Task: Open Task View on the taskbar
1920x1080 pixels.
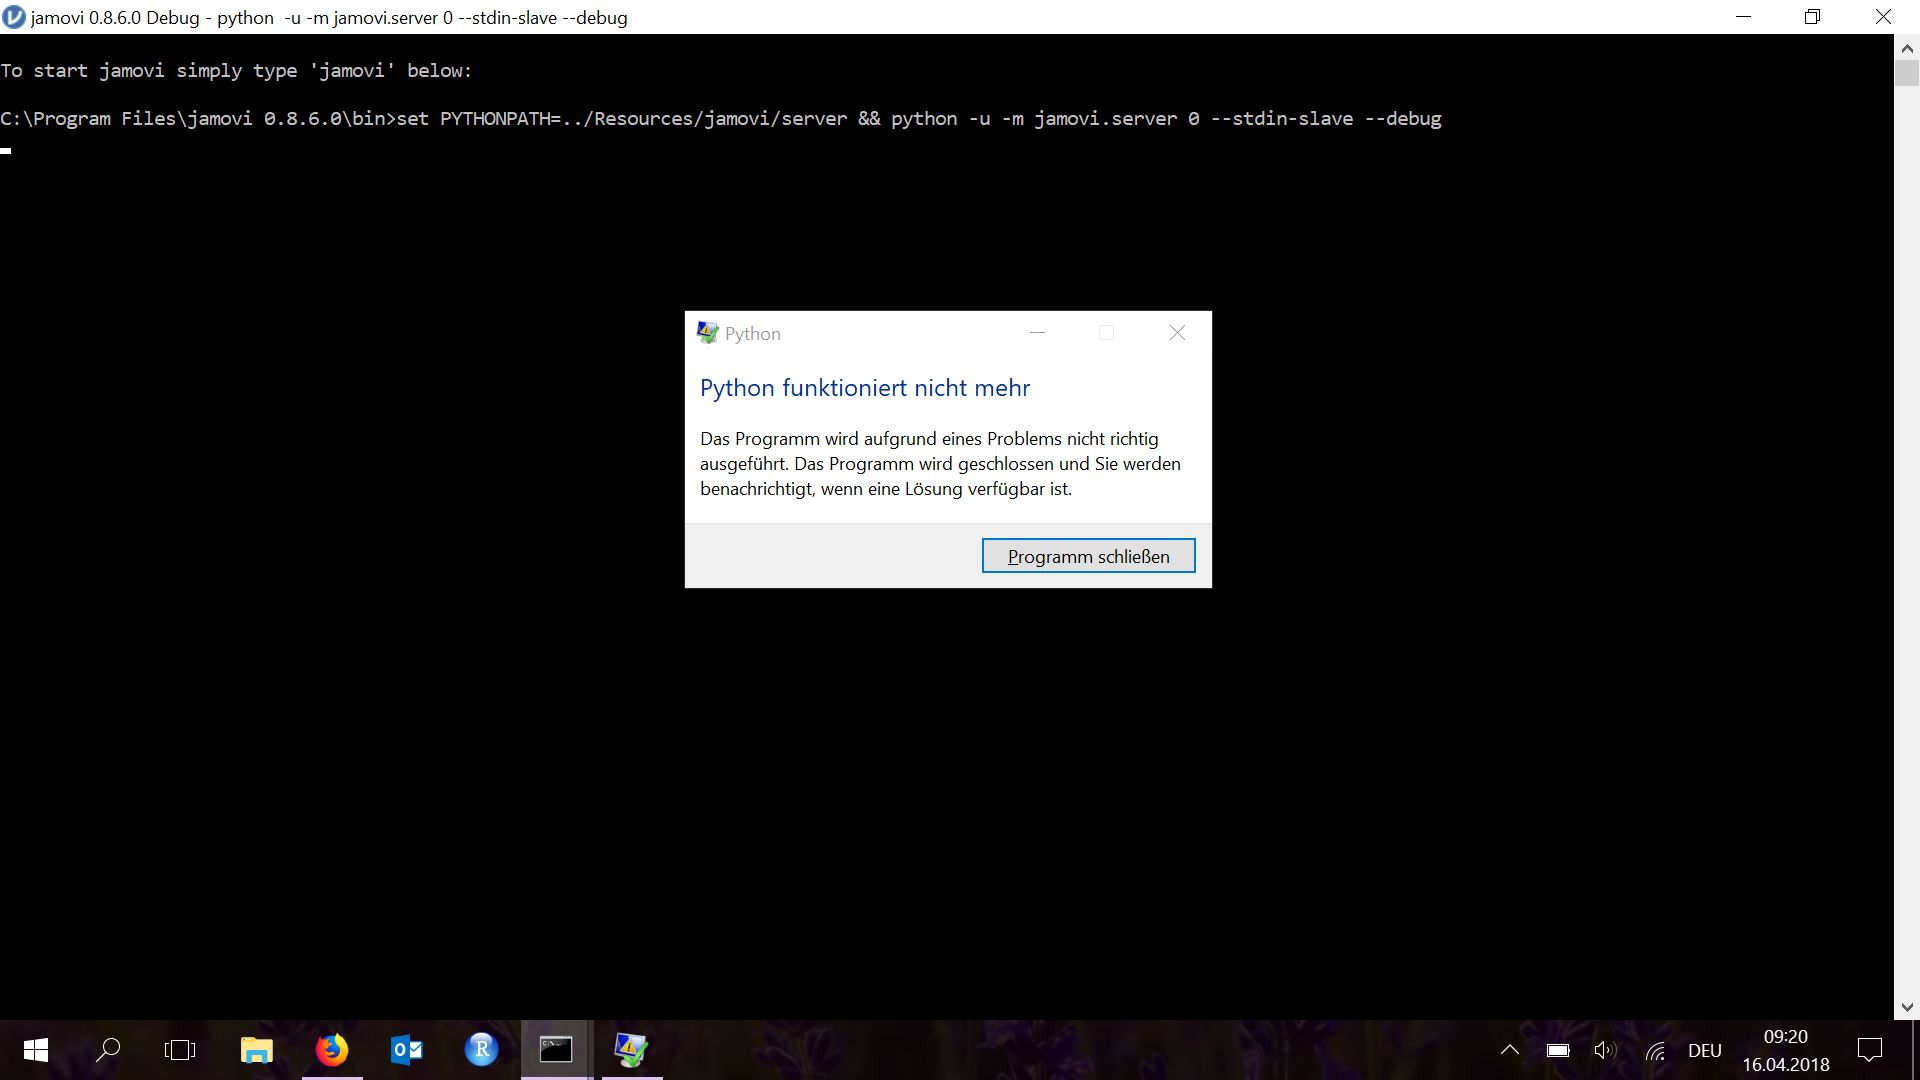Action: tap(180, 1050)
